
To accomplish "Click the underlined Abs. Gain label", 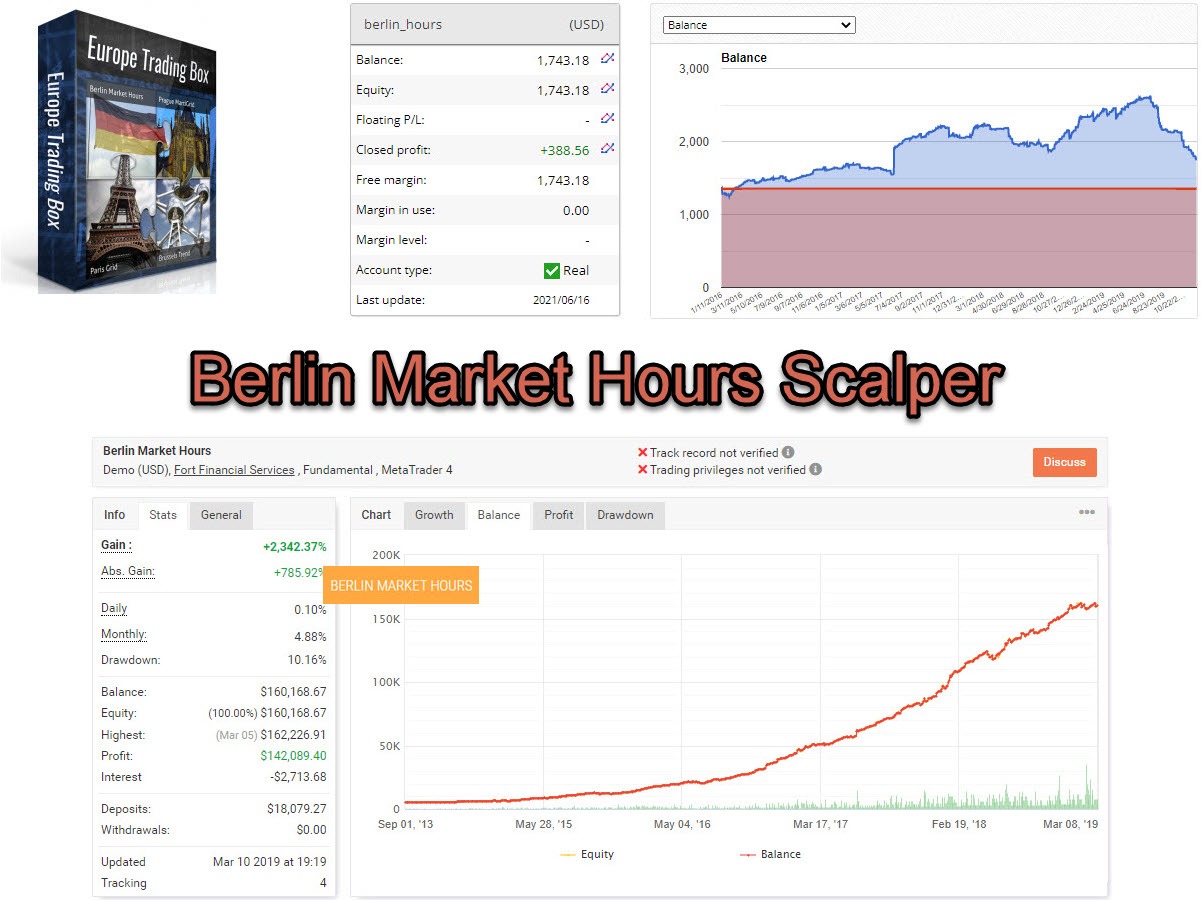I will (x=128, y=572).
